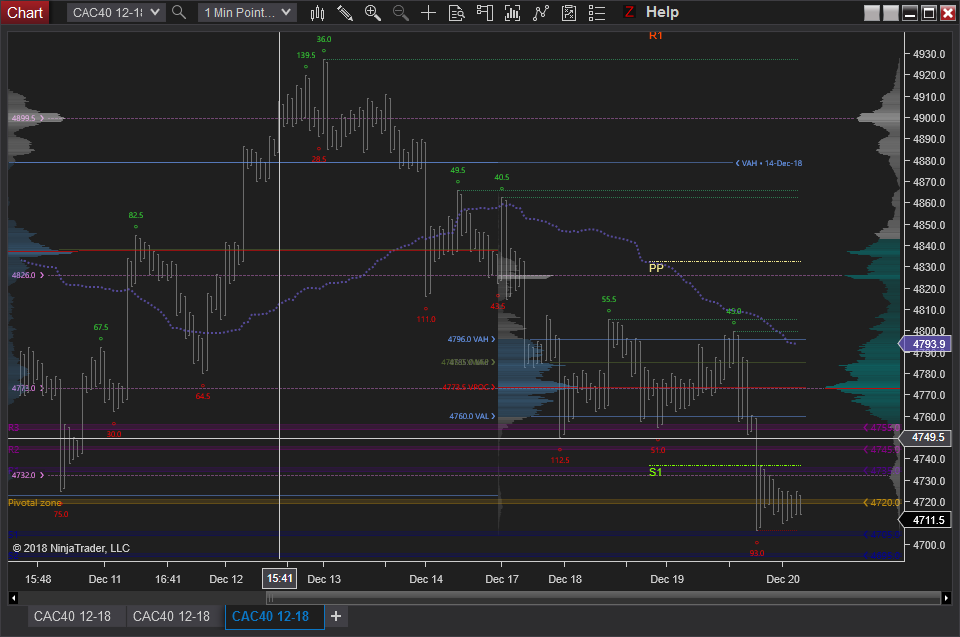
Task: Click the horizontal scrollbar thumb
Action: (x=603, y=598)
